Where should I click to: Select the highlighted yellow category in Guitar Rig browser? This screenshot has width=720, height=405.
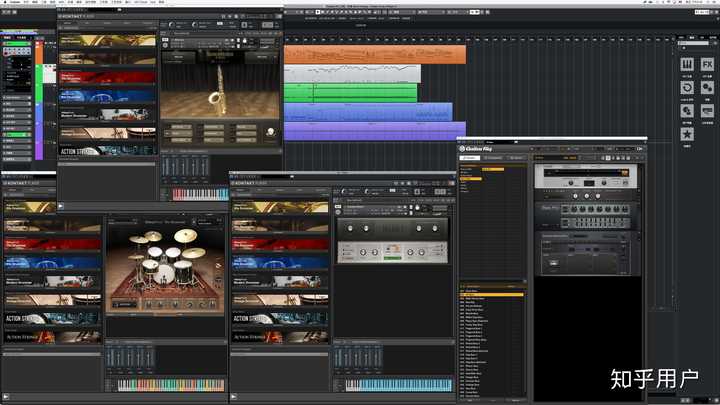471,179
